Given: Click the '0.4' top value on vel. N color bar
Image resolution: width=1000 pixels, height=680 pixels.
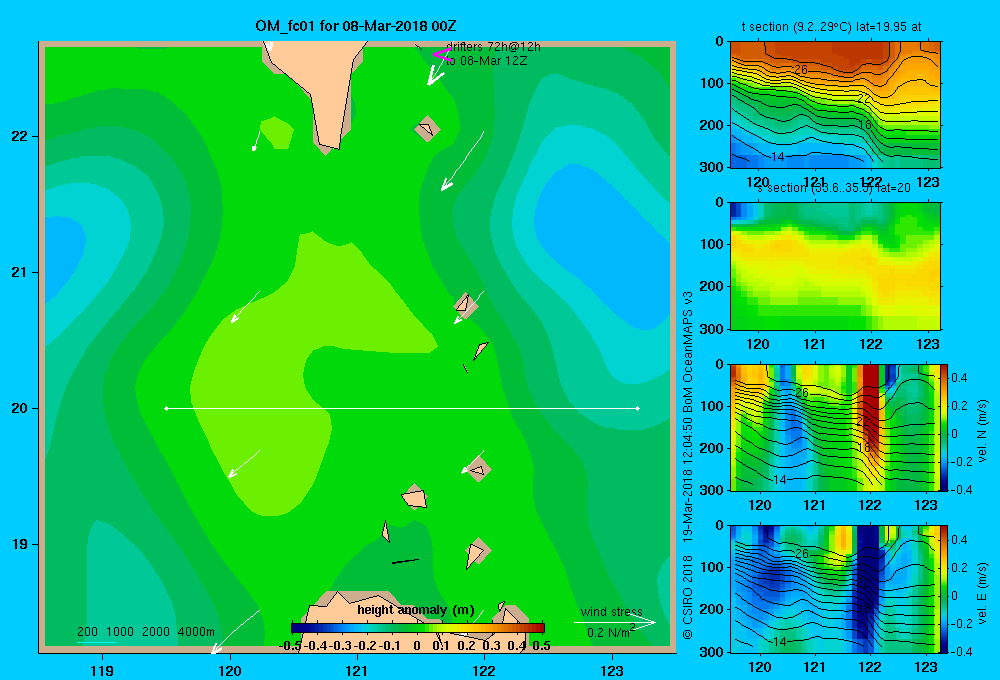Looking at the screenshot, I should pos(959,378).
